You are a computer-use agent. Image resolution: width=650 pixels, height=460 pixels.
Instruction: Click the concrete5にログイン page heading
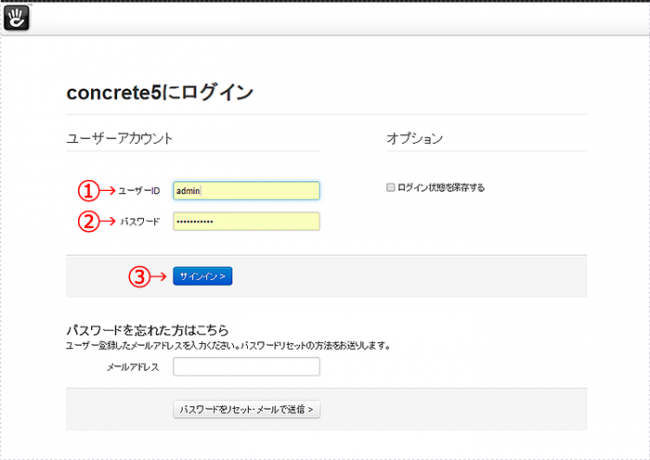point(159,93)
